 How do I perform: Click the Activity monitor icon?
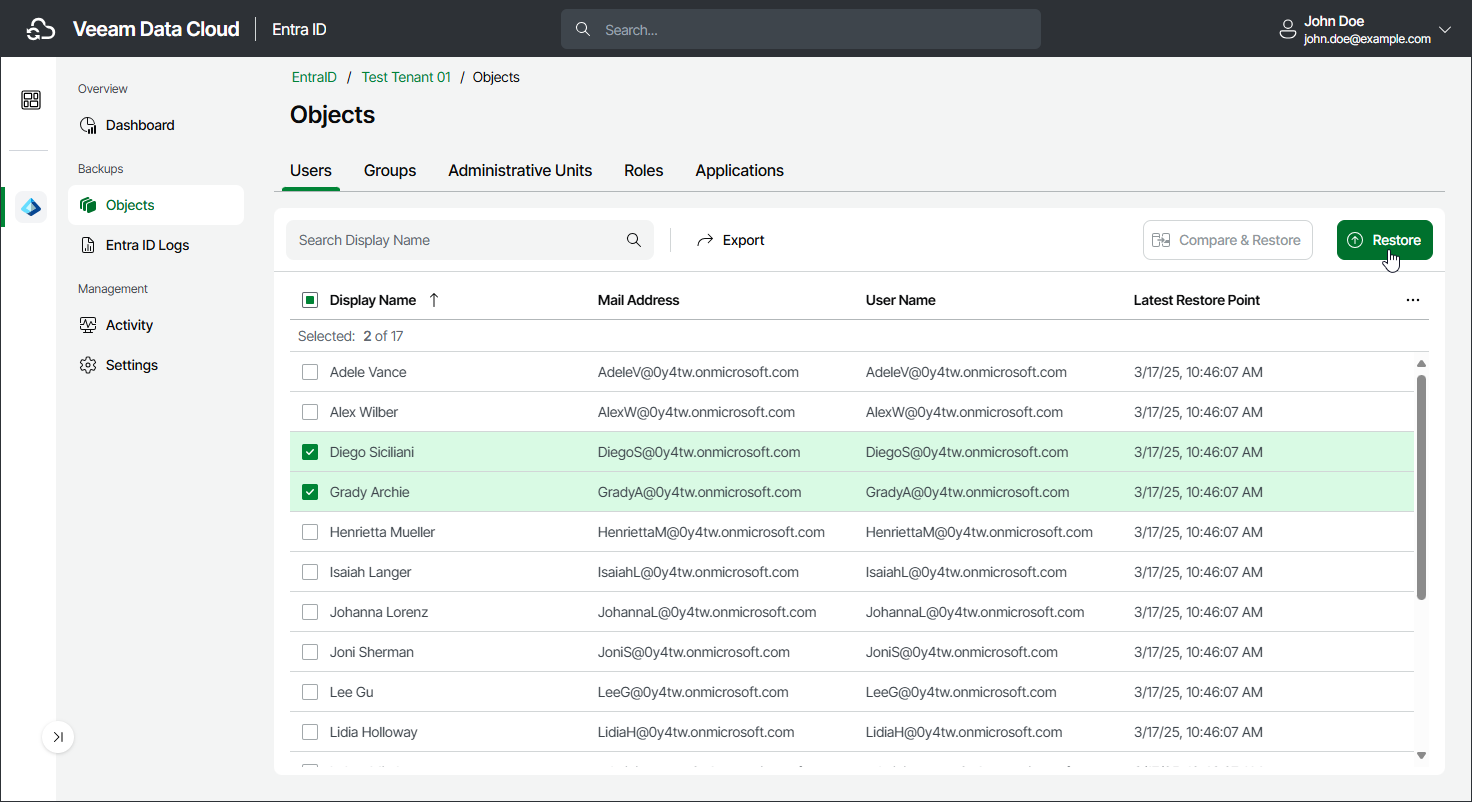[88, 325]
